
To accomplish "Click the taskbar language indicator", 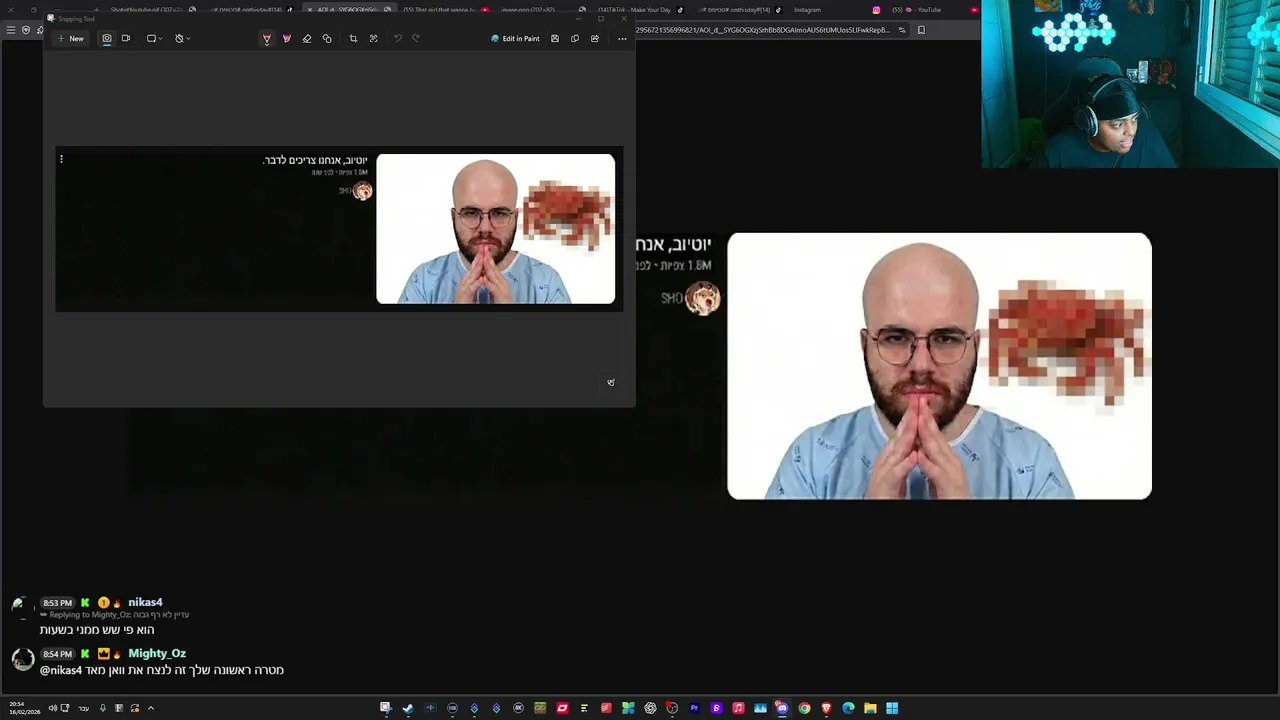I will coord(84,708).
